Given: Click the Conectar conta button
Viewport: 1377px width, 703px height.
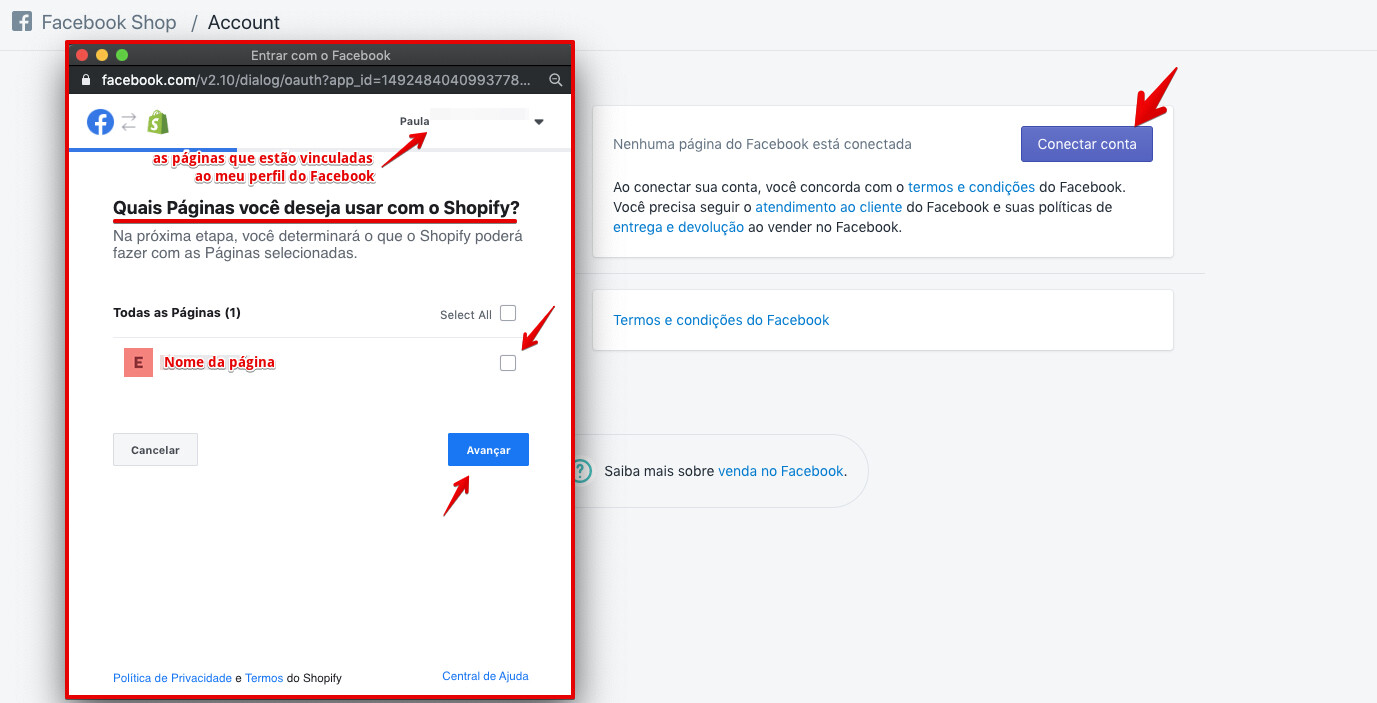Looking at the screenshot, I should (x=1087, y=144).
